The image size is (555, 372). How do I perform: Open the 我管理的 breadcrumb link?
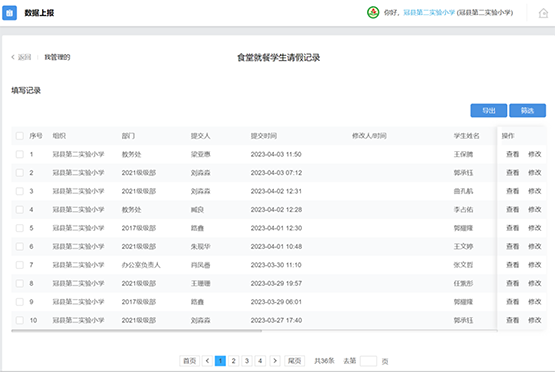(57, 57)
